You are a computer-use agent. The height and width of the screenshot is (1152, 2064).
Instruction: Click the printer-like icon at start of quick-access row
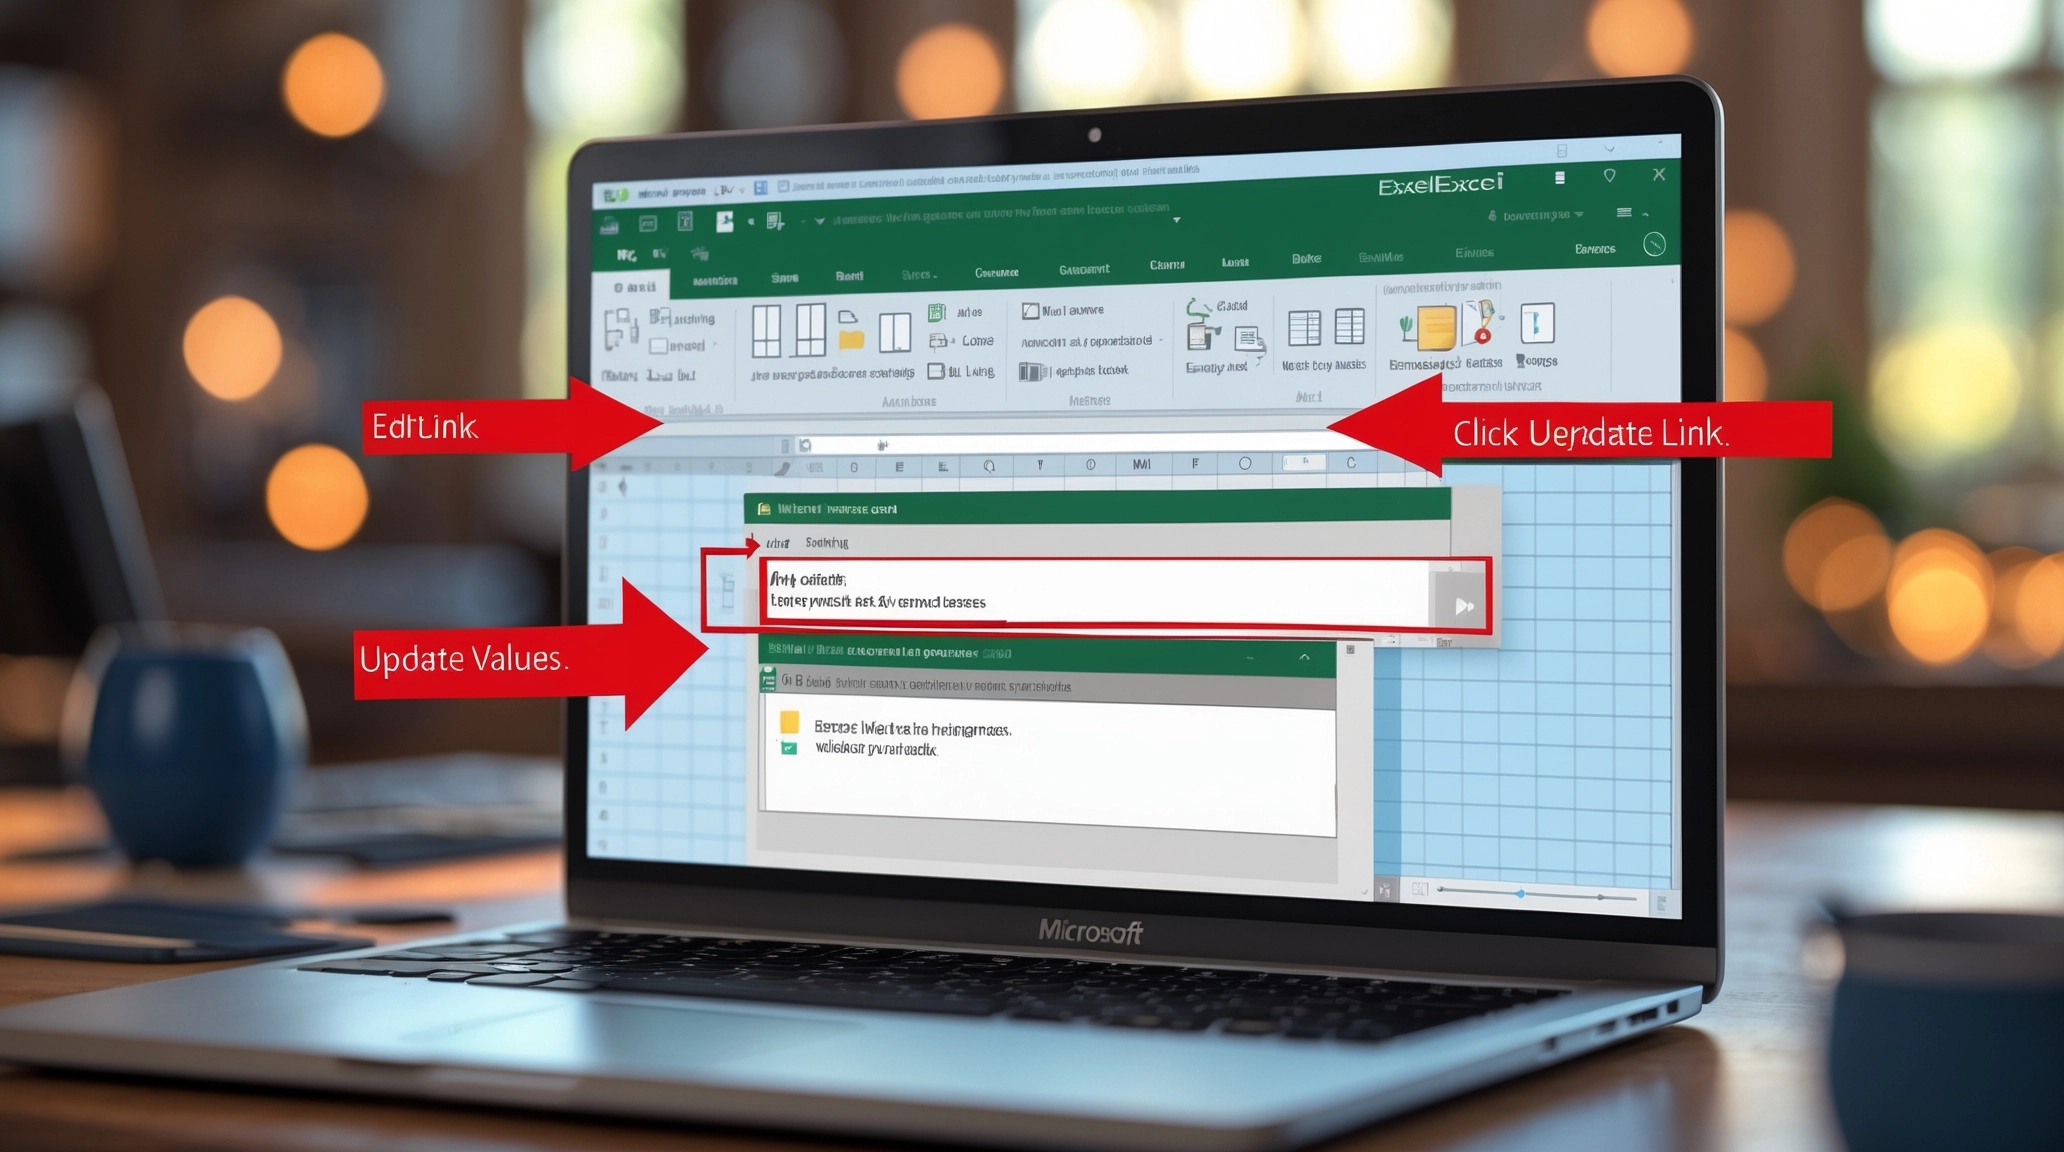pyautogui.click(x=609, y=225)
